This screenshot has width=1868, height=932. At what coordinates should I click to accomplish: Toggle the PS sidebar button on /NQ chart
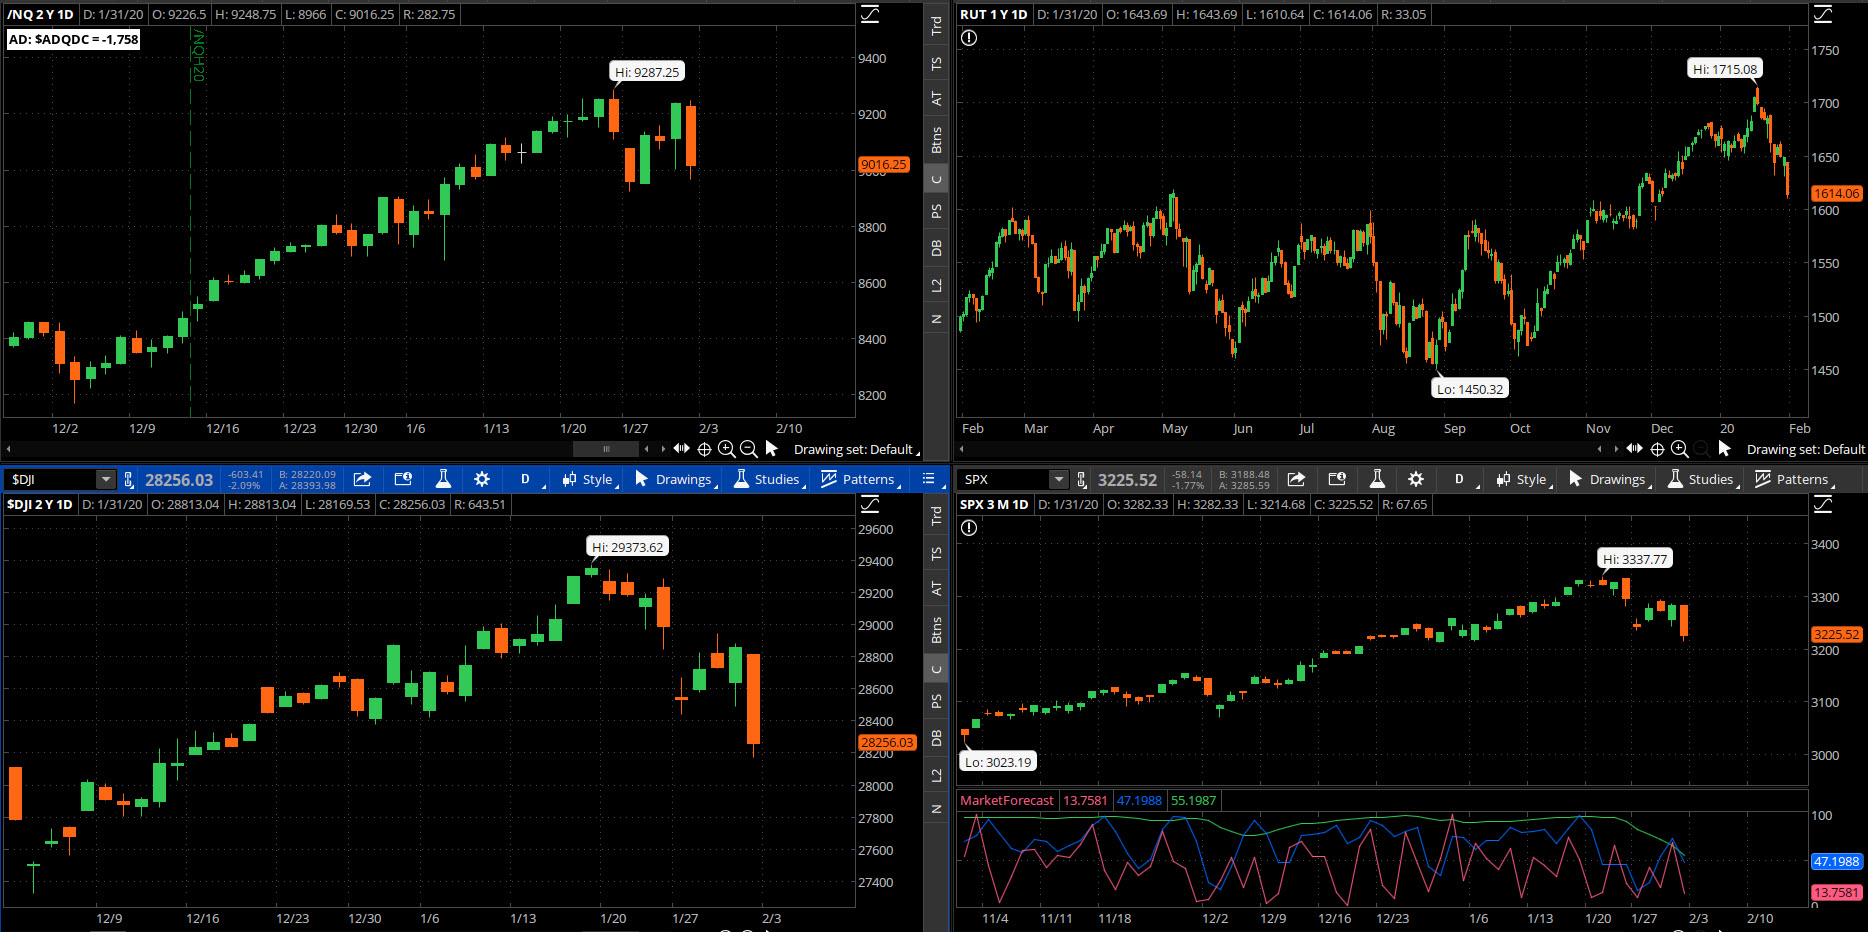(936, 211)
